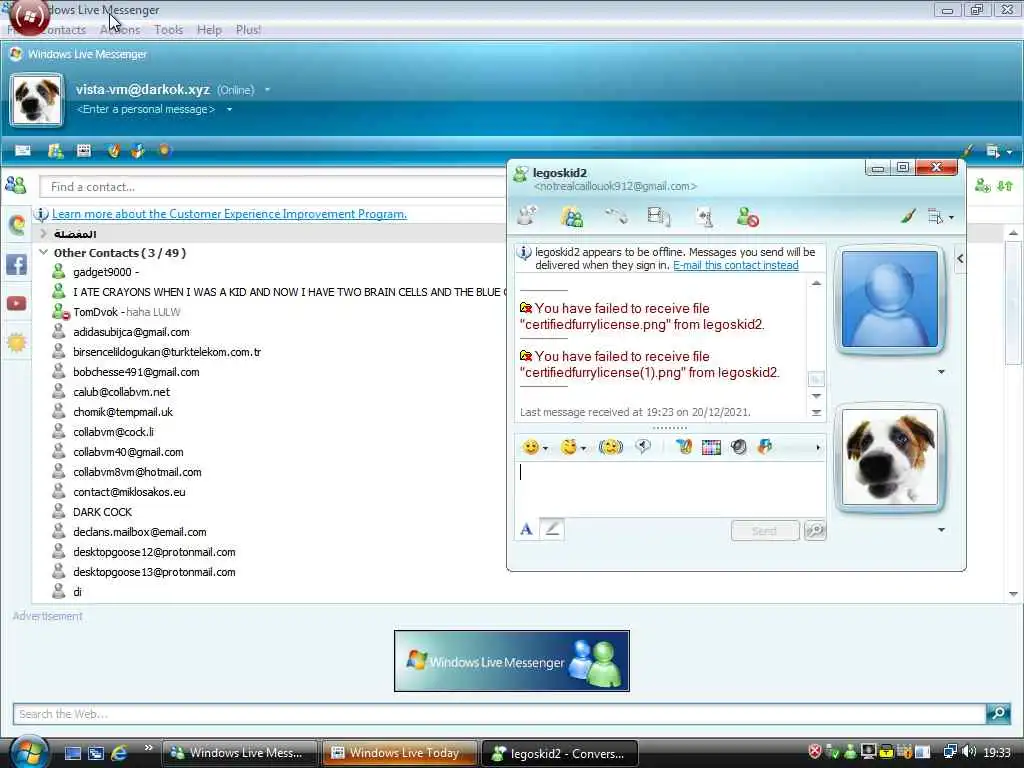The height and width of the screenshot is (768, 1024).
Task: Open the YouTube tab in left sidebar
Action: 17,304
